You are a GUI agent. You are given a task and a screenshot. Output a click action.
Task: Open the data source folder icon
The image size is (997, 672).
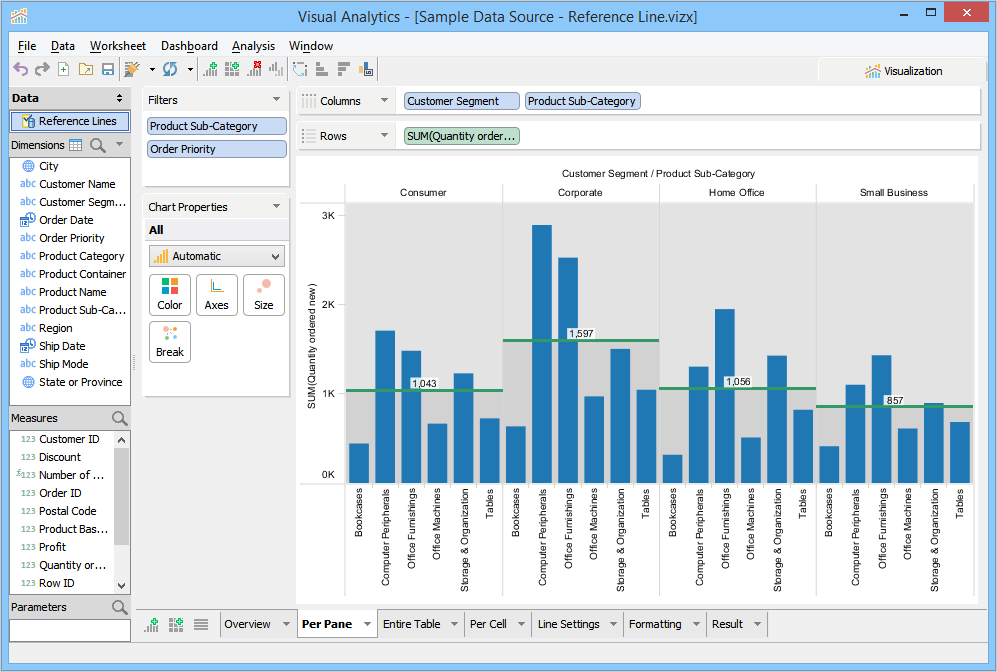85,70
